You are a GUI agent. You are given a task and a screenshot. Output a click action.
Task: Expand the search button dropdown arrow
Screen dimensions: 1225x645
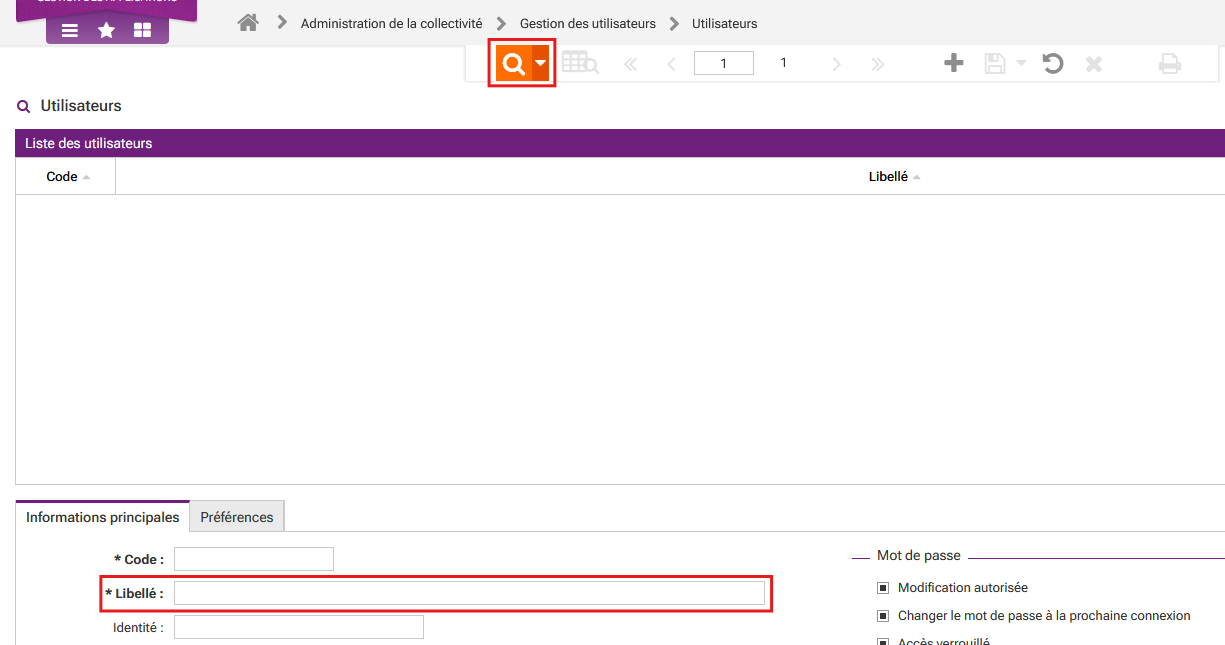(x=540, y=63)
